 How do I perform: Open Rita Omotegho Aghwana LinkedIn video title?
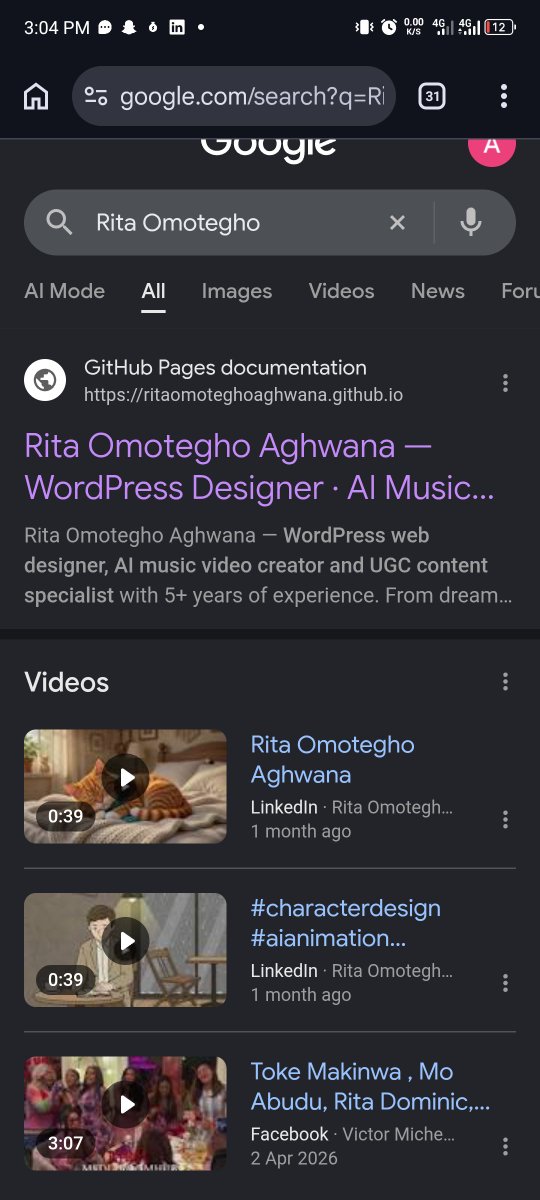(332, 759)
